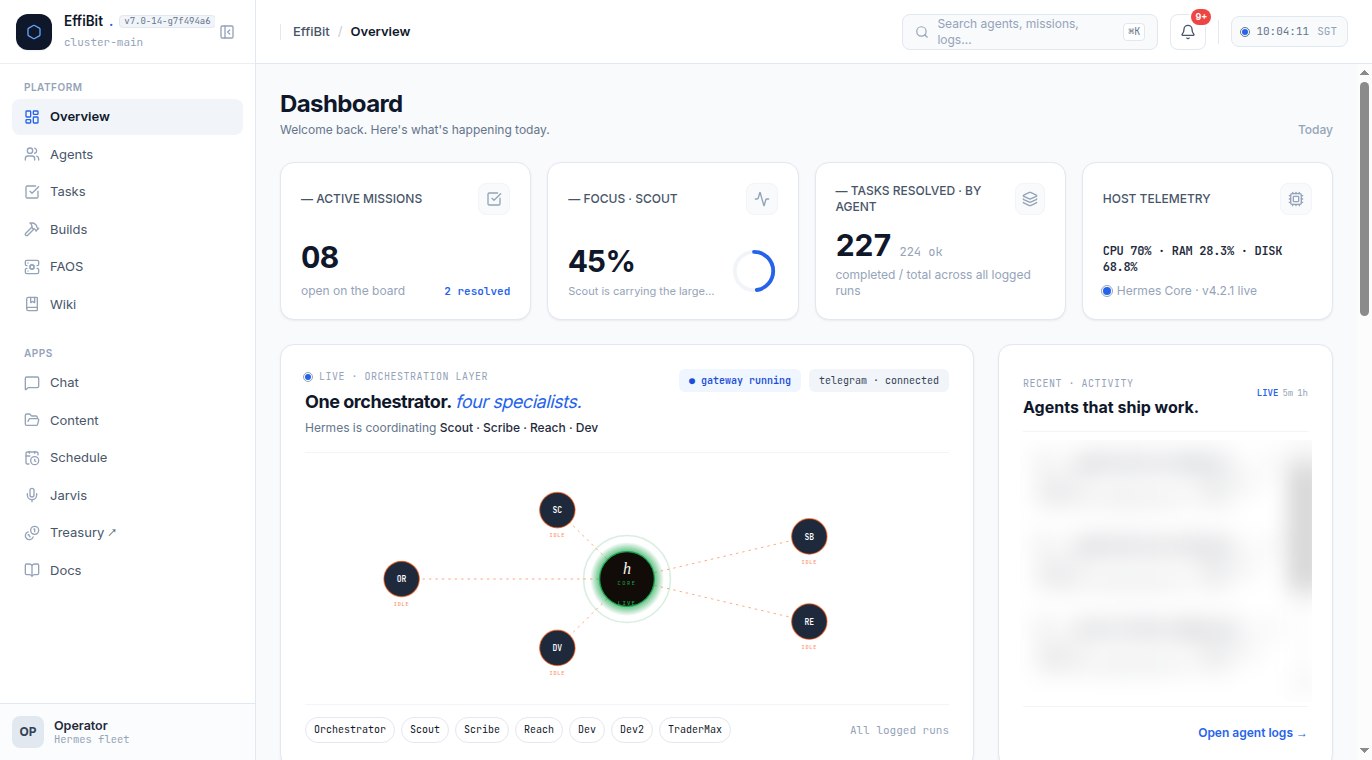The width and height of the screenshot is (1372, 760).
Task: Filter runs by Dev chip
Action: (x=587, y=730)
